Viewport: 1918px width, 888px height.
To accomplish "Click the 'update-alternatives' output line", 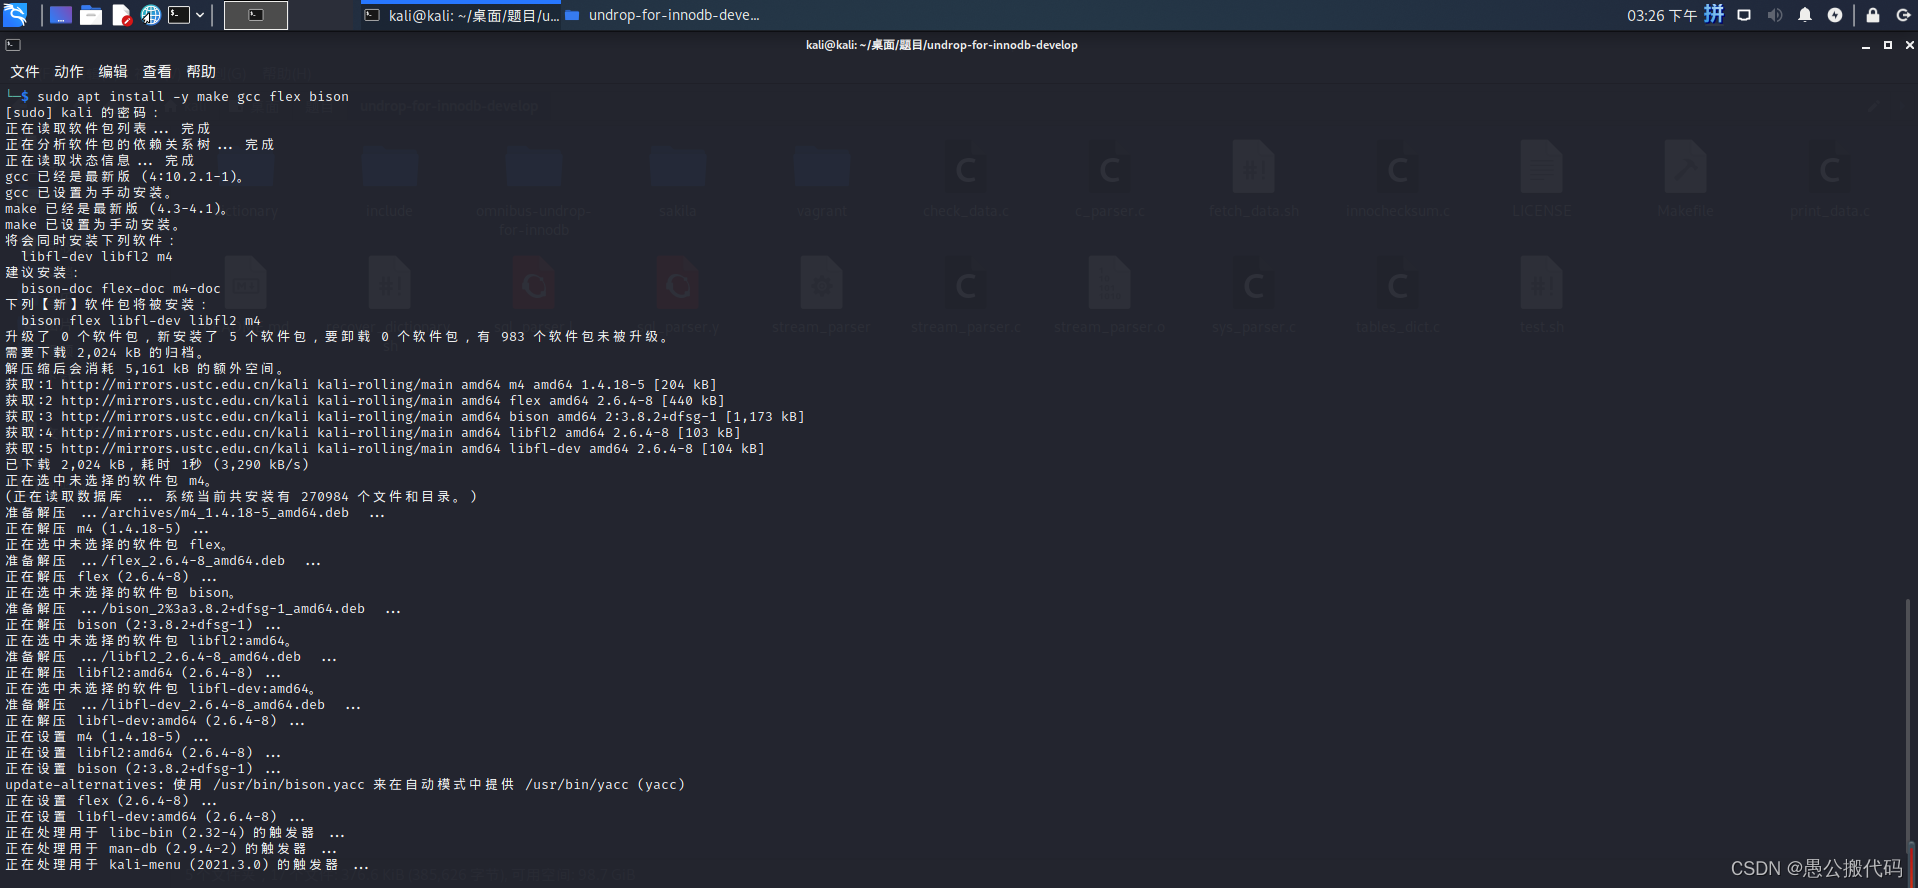I will (x=345, y=785).
